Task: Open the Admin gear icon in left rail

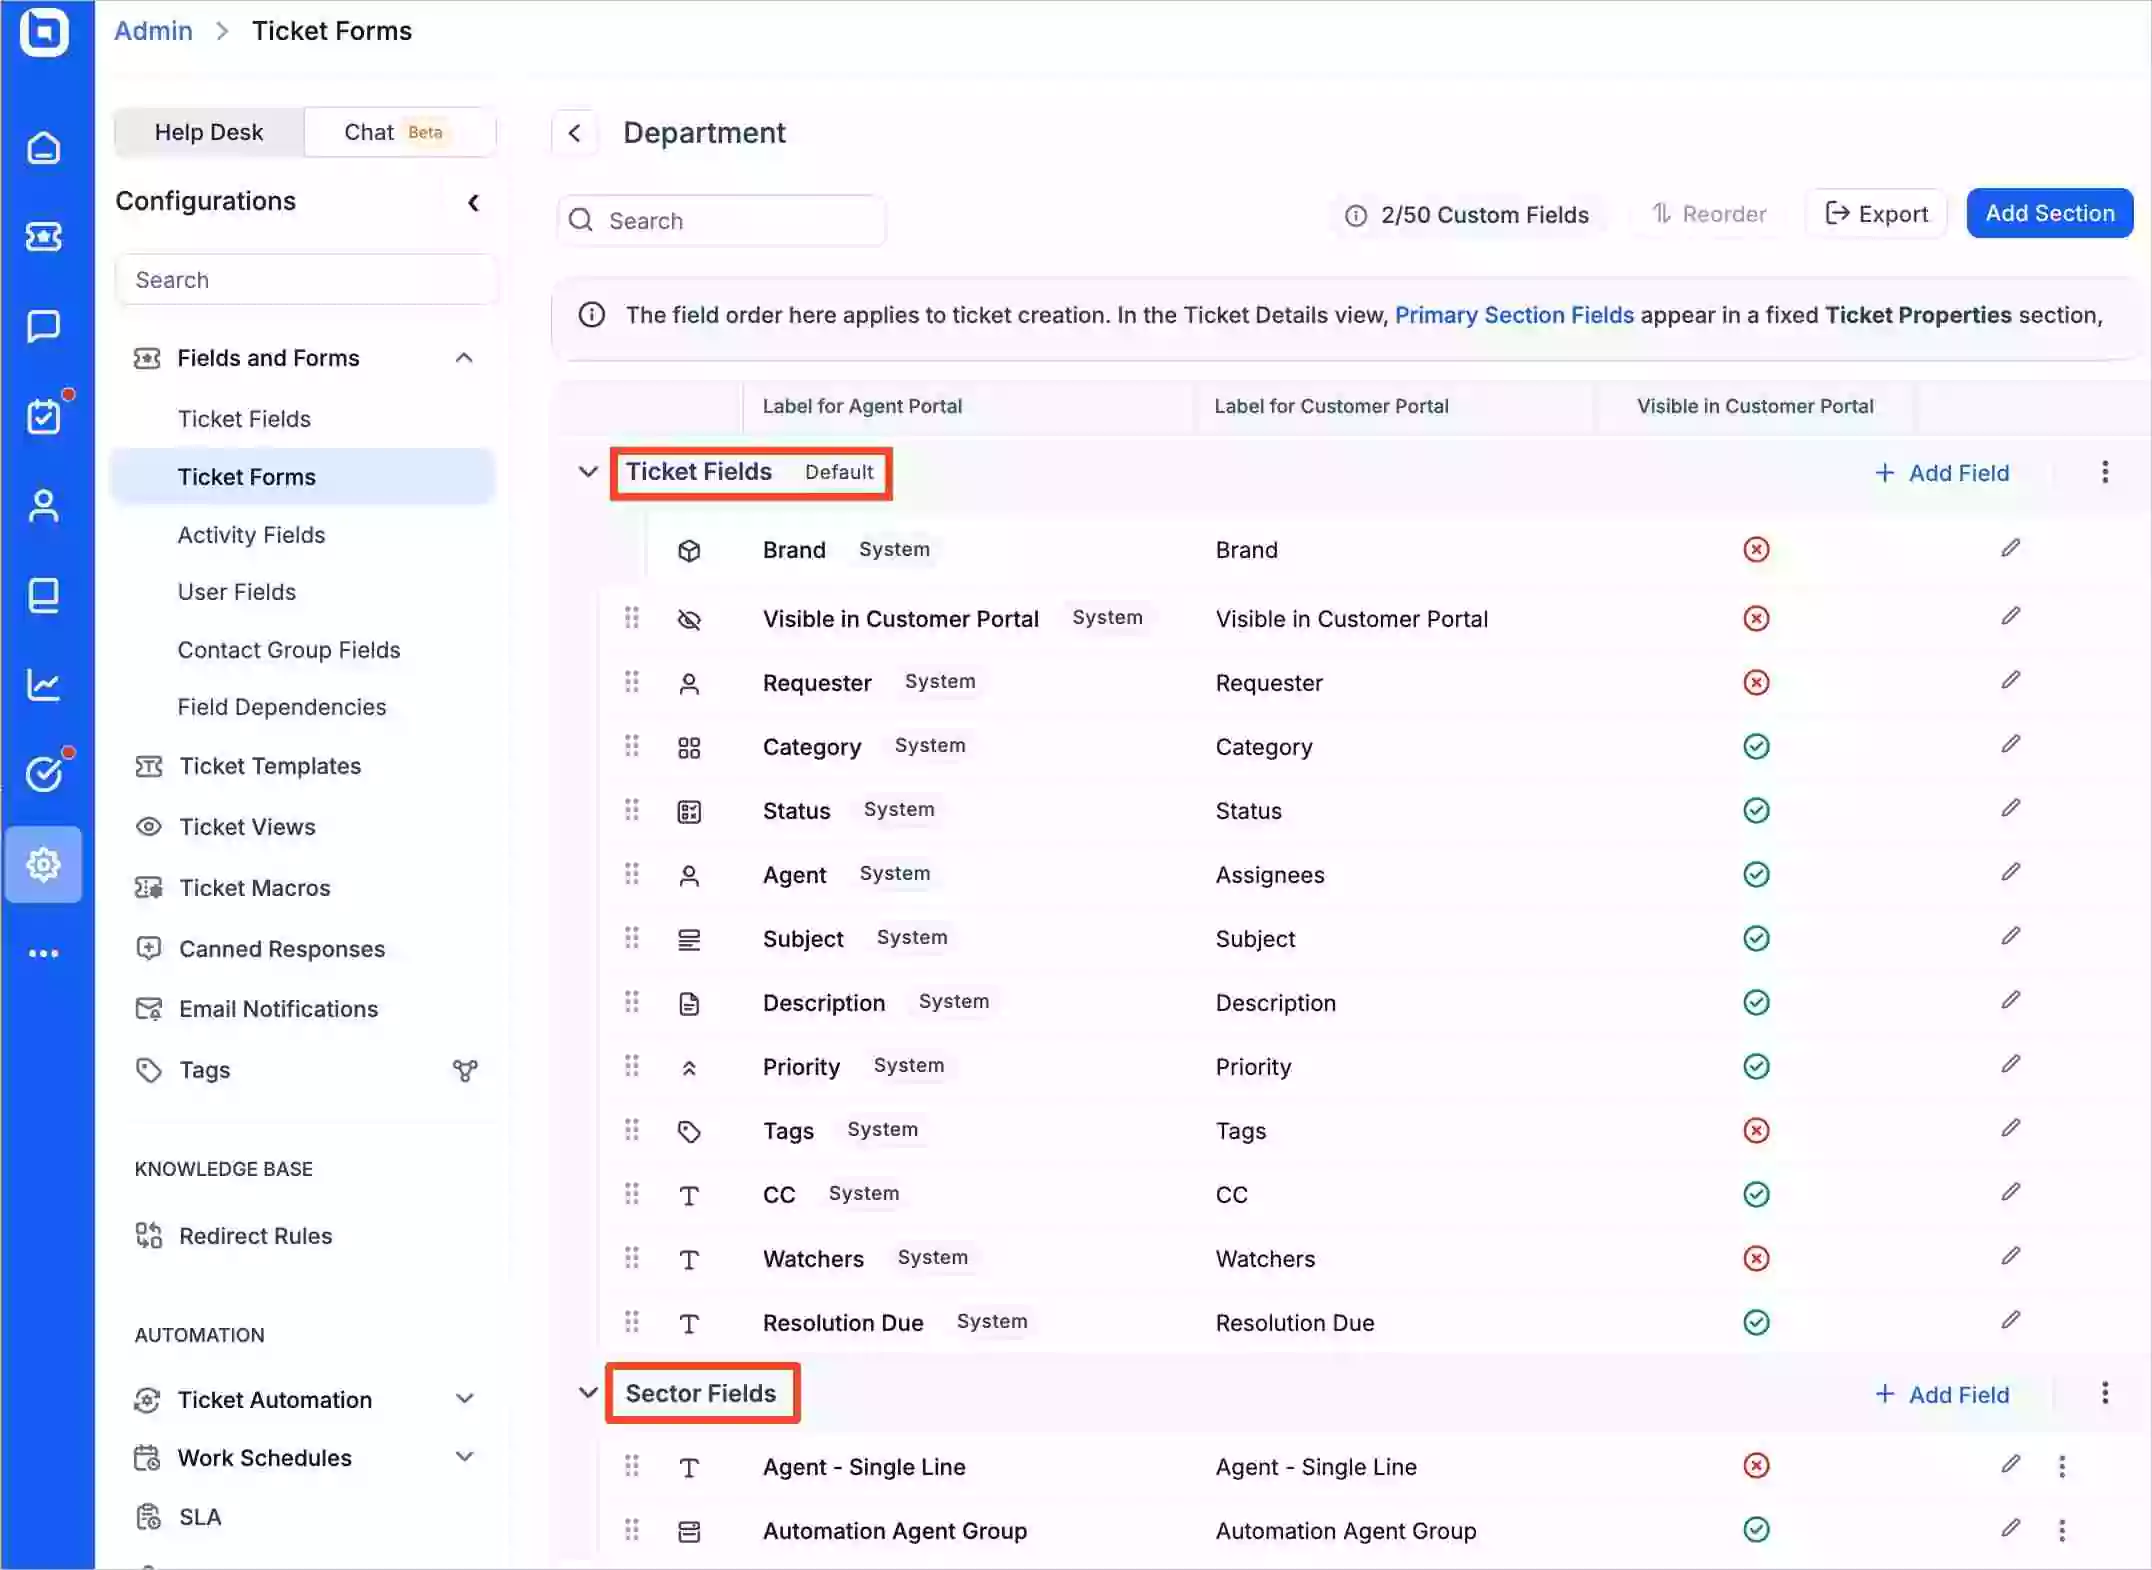Action: click(43, 864)
